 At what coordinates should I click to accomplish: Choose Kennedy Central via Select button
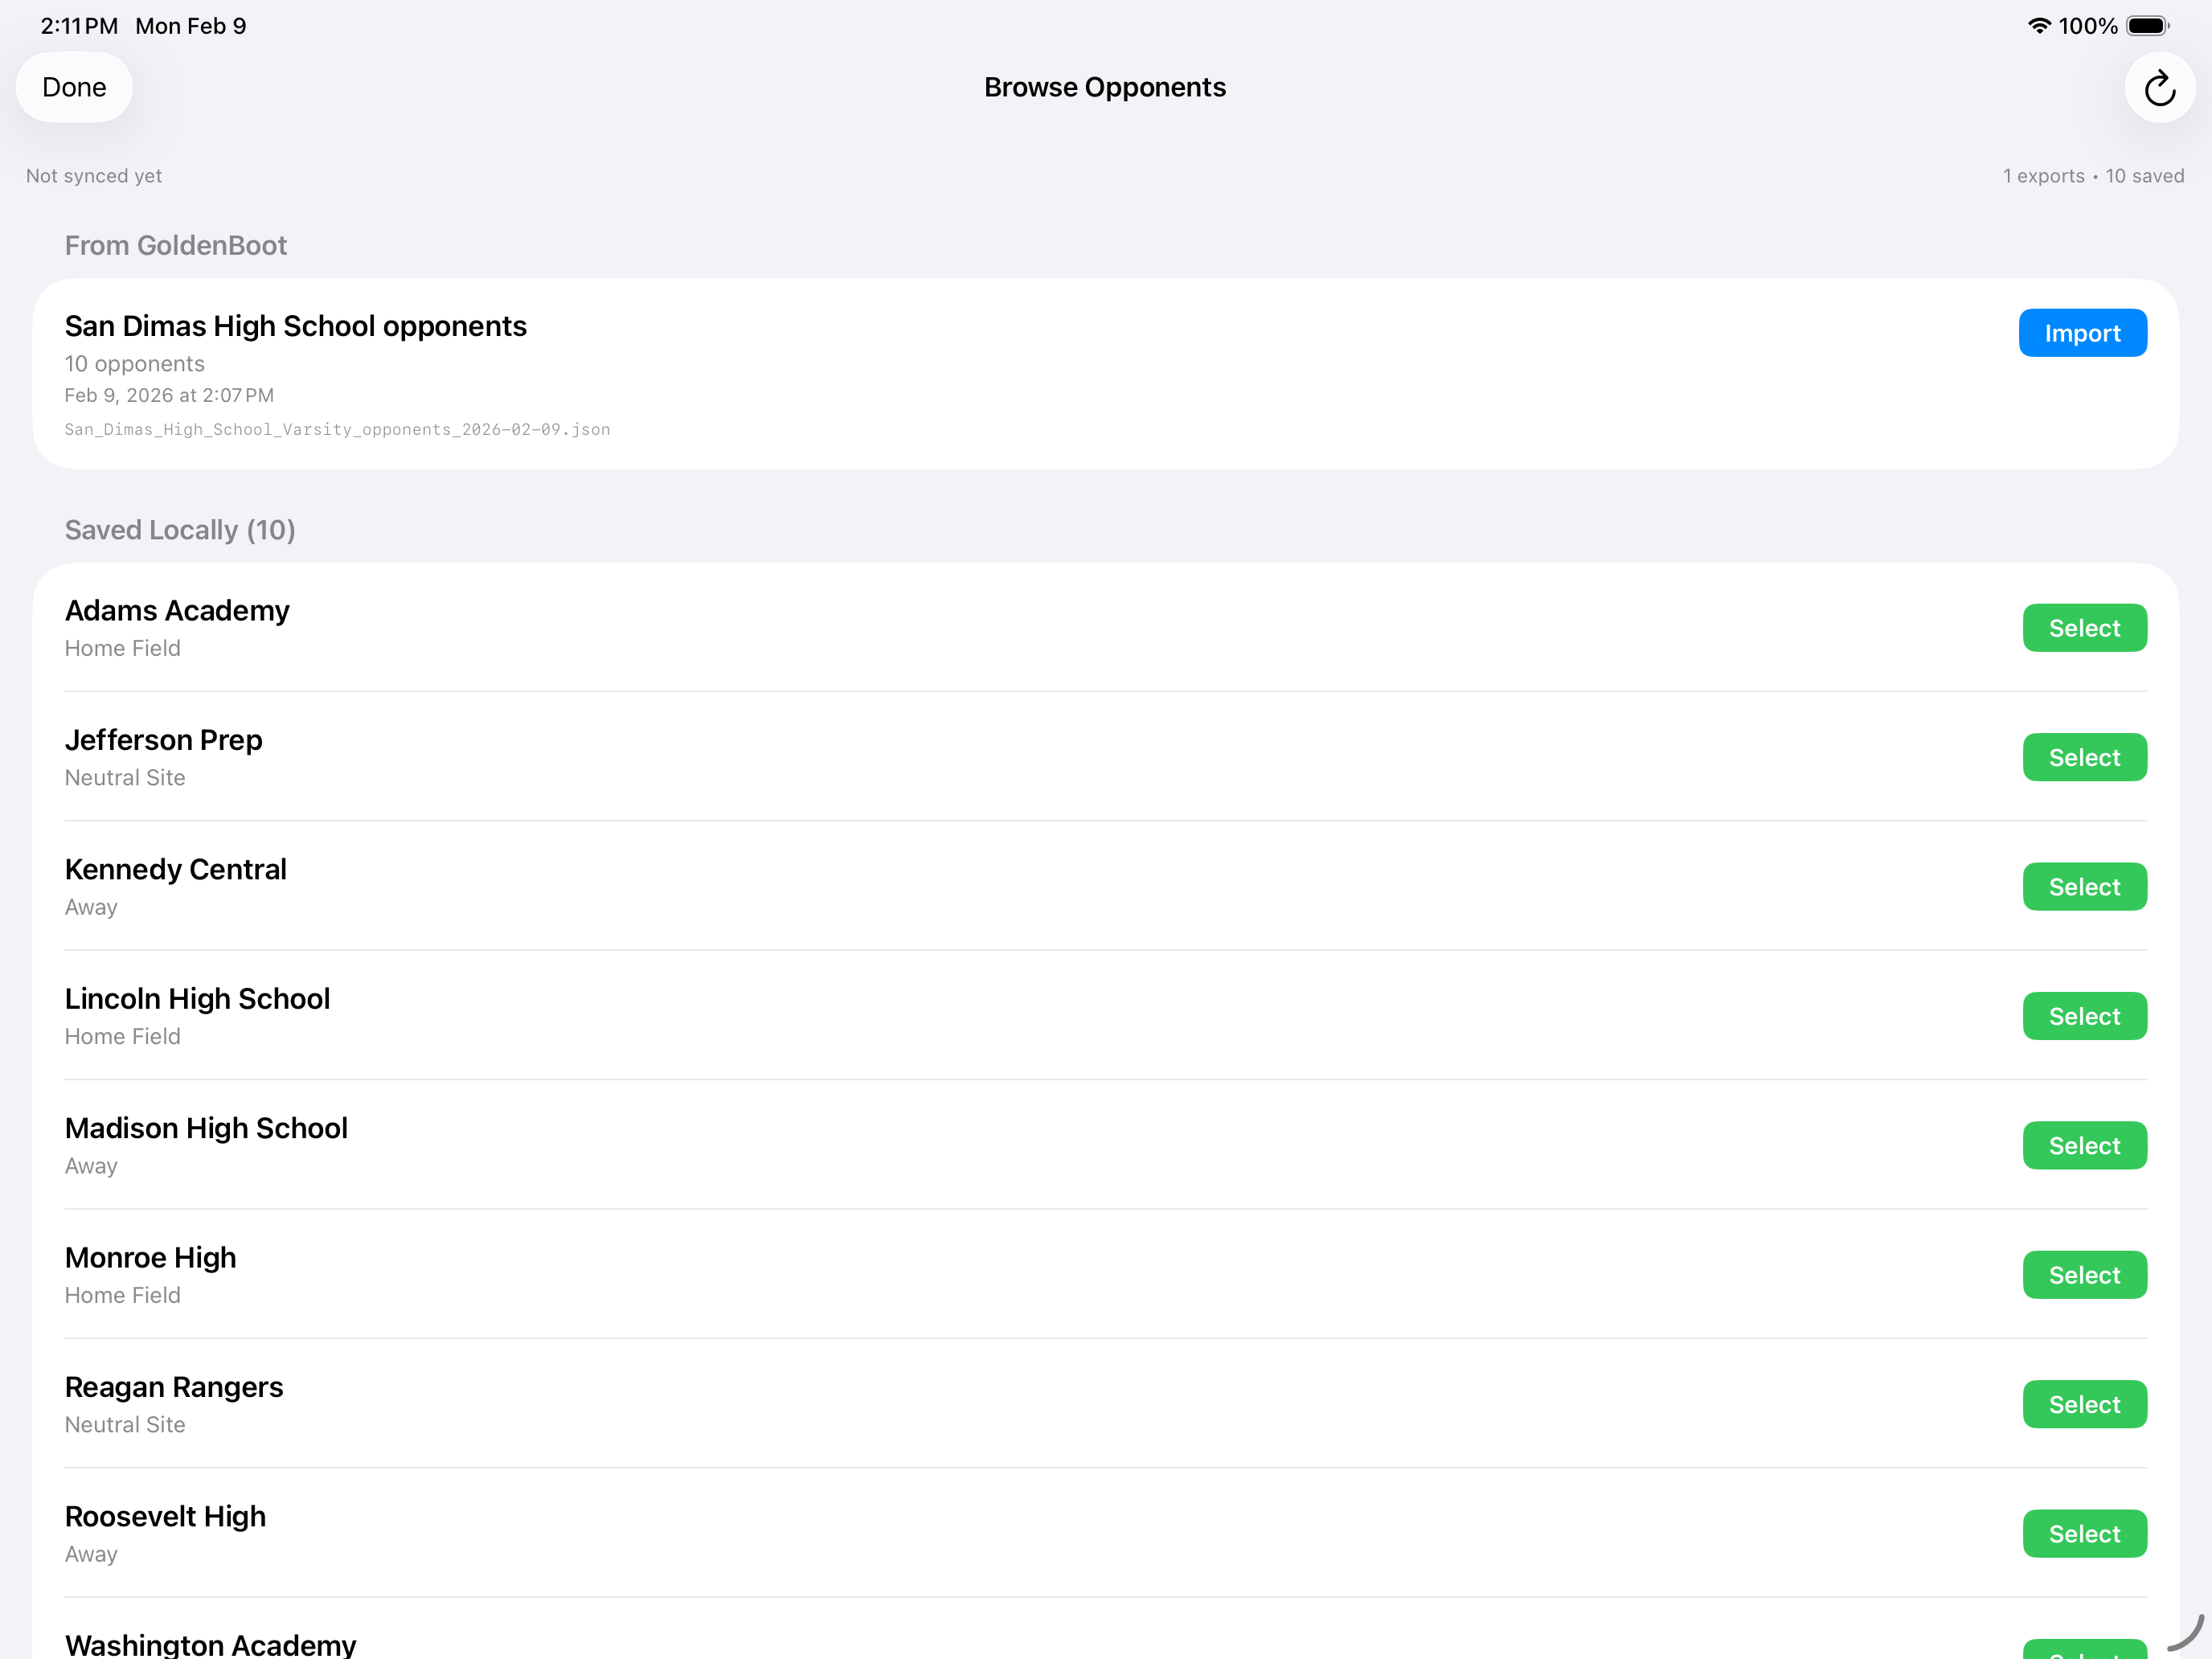coord(2084,887)
